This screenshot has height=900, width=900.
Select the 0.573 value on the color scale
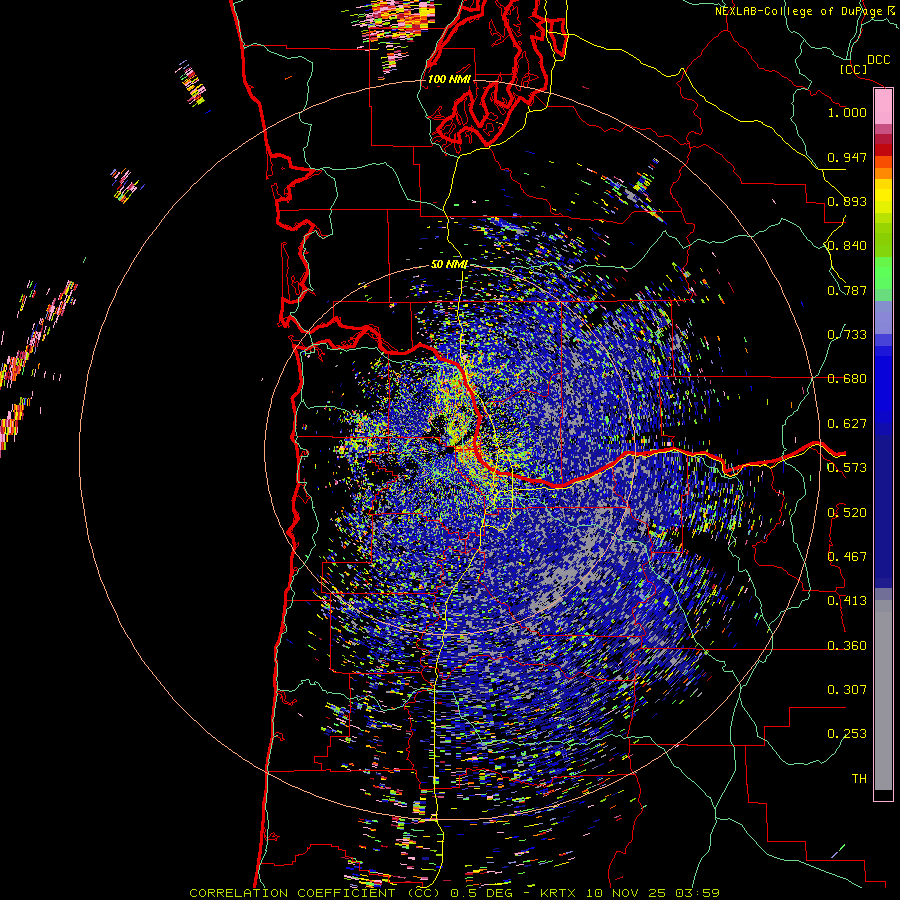tap(847, 468)
